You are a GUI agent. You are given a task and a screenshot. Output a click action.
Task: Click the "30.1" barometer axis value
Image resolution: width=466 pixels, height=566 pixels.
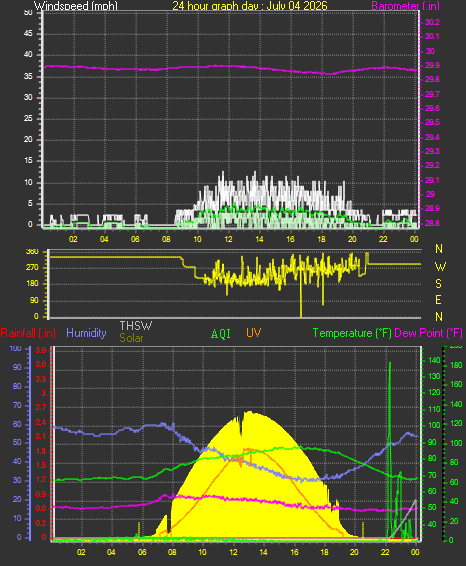click(432, 36)
